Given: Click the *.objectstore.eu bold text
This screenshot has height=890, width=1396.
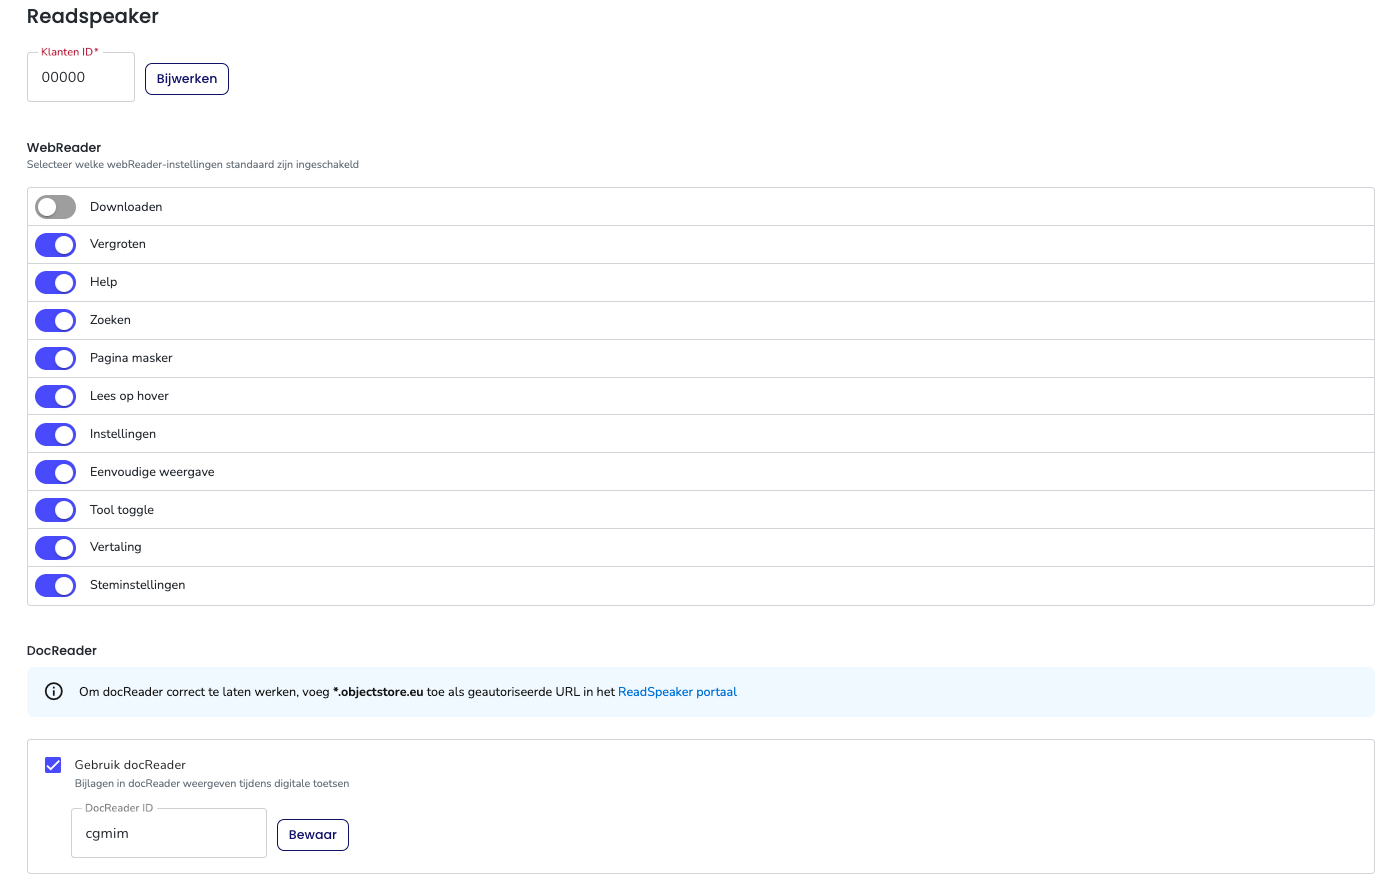Looking at the screenshot, I should [x=378, y=692].
